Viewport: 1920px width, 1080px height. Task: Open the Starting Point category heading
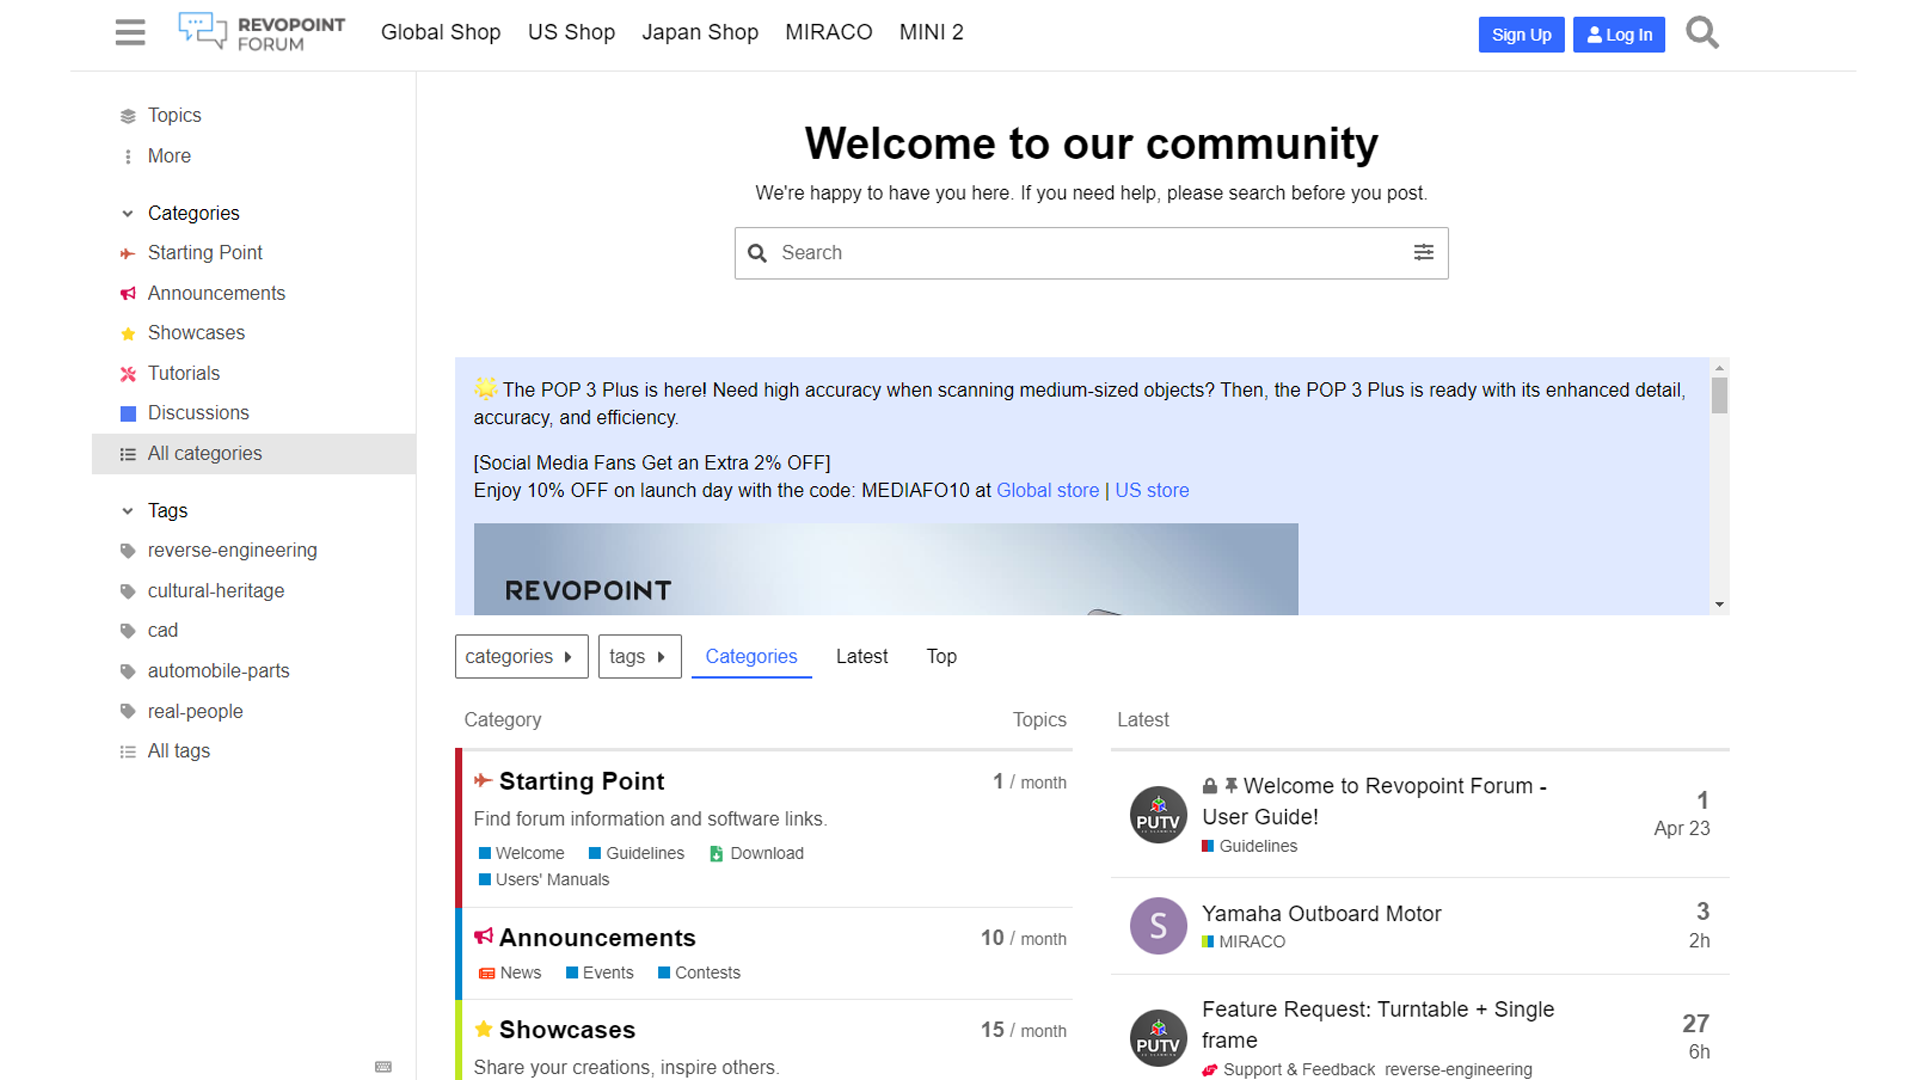click(581, 781)
